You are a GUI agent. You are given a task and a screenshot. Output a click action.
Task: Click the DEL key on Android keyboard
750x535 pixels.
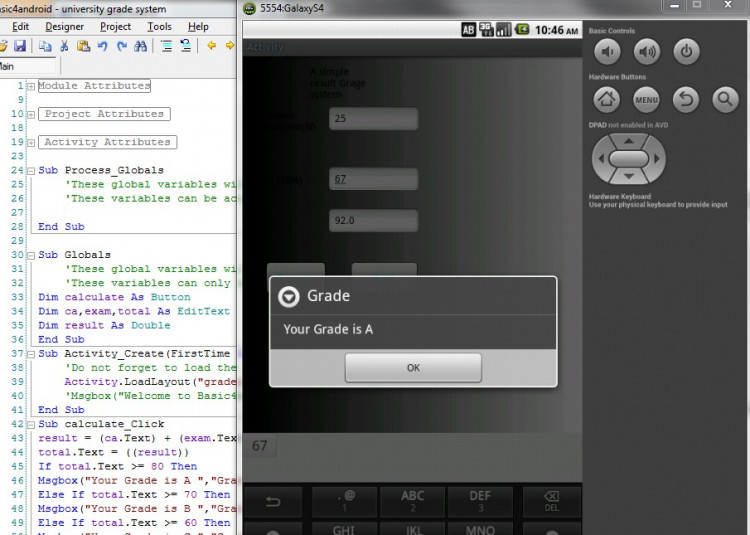[x=551, y=502]
